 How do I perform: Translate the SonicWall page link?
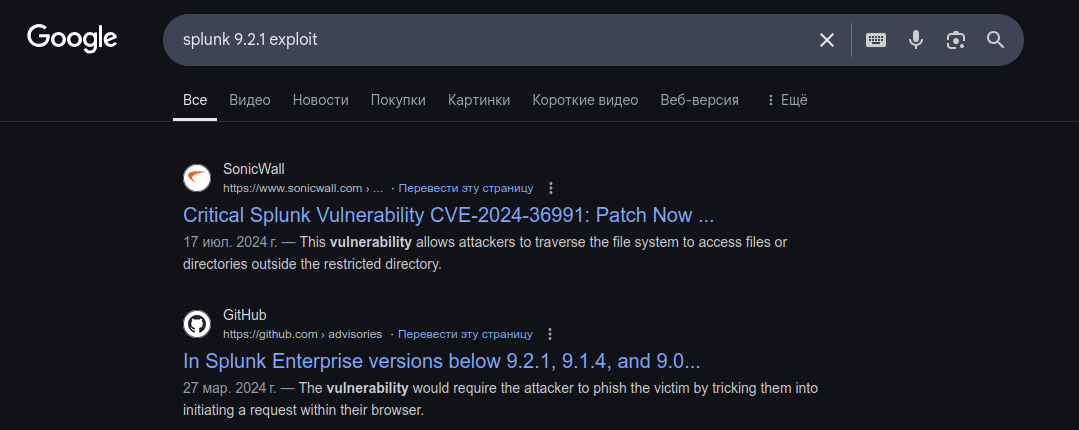(x=466, y=188)
